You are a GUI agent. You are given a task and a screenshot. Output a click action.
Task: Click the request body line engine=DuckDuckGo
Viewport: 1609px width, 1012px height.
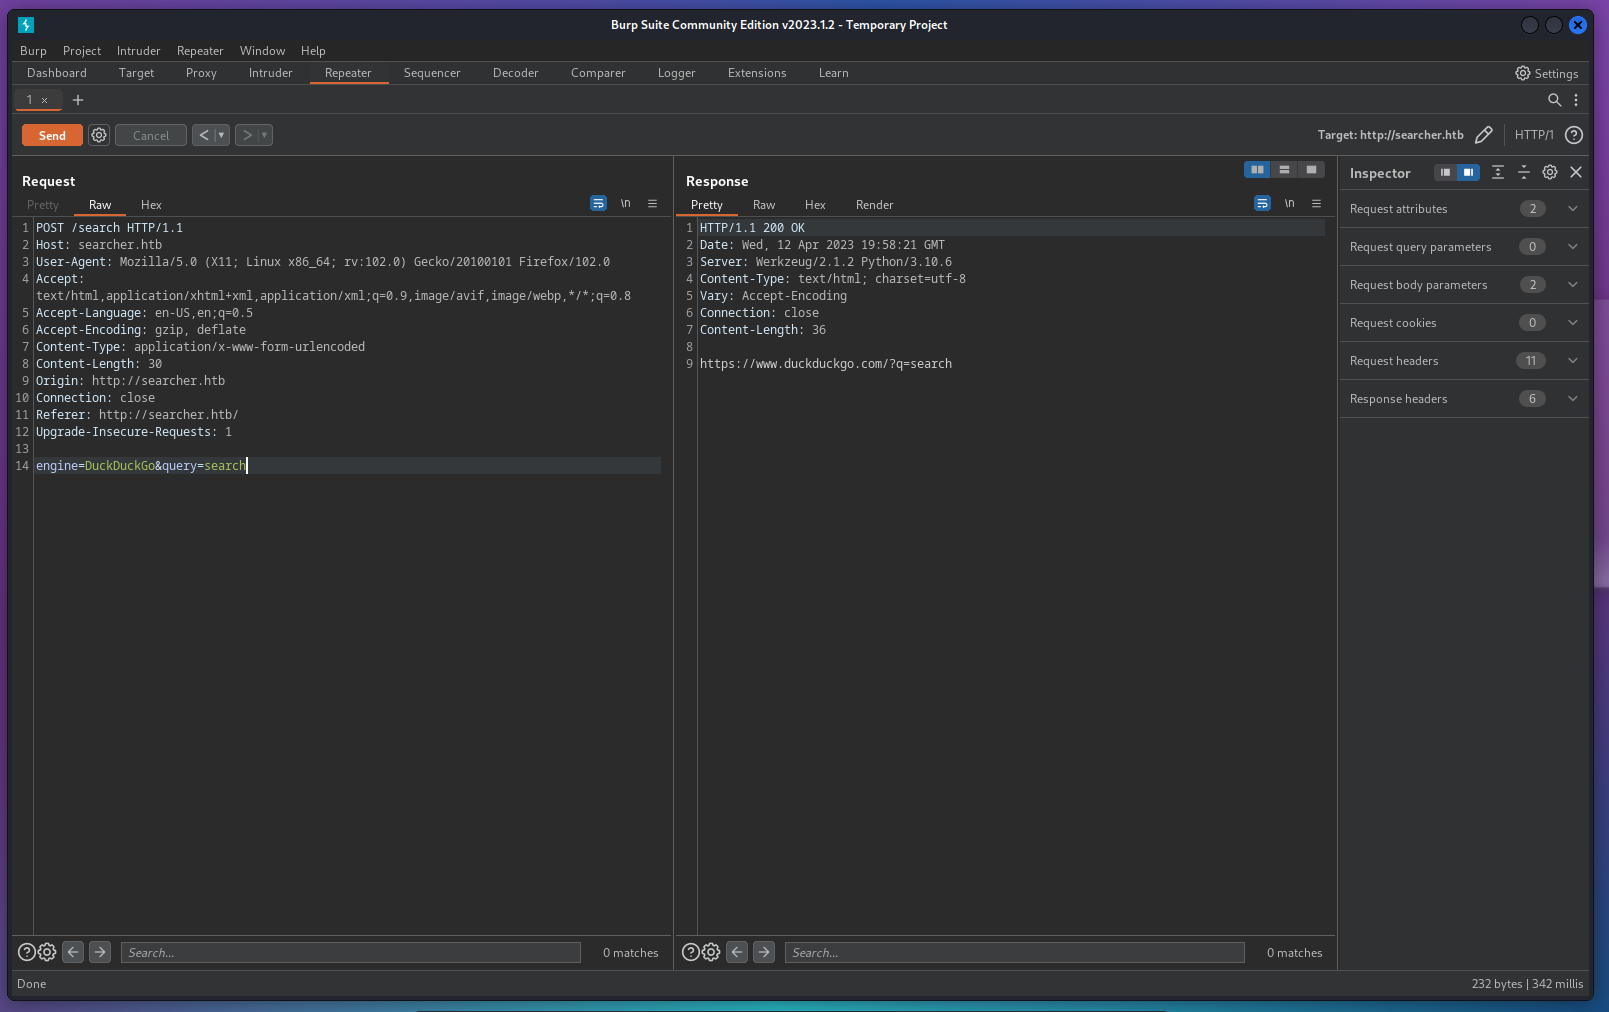(x=141, y=466)
